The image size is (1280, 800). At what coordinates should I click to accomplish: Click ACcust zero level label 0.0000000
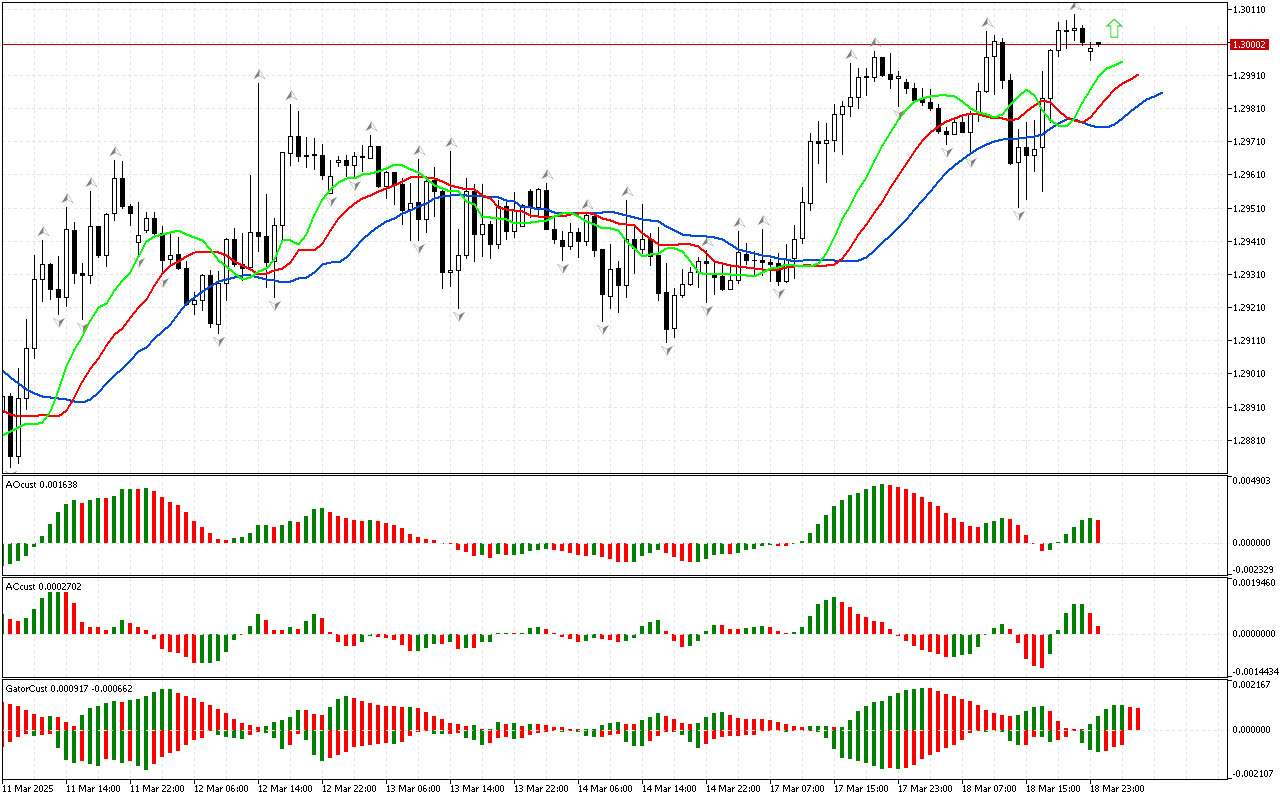(1254, 634)
